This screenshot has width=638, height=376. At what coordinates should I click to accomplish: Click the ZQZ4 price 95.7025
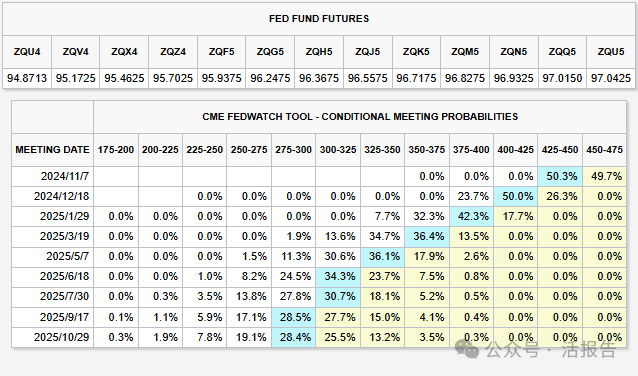[x=173, y=78]
